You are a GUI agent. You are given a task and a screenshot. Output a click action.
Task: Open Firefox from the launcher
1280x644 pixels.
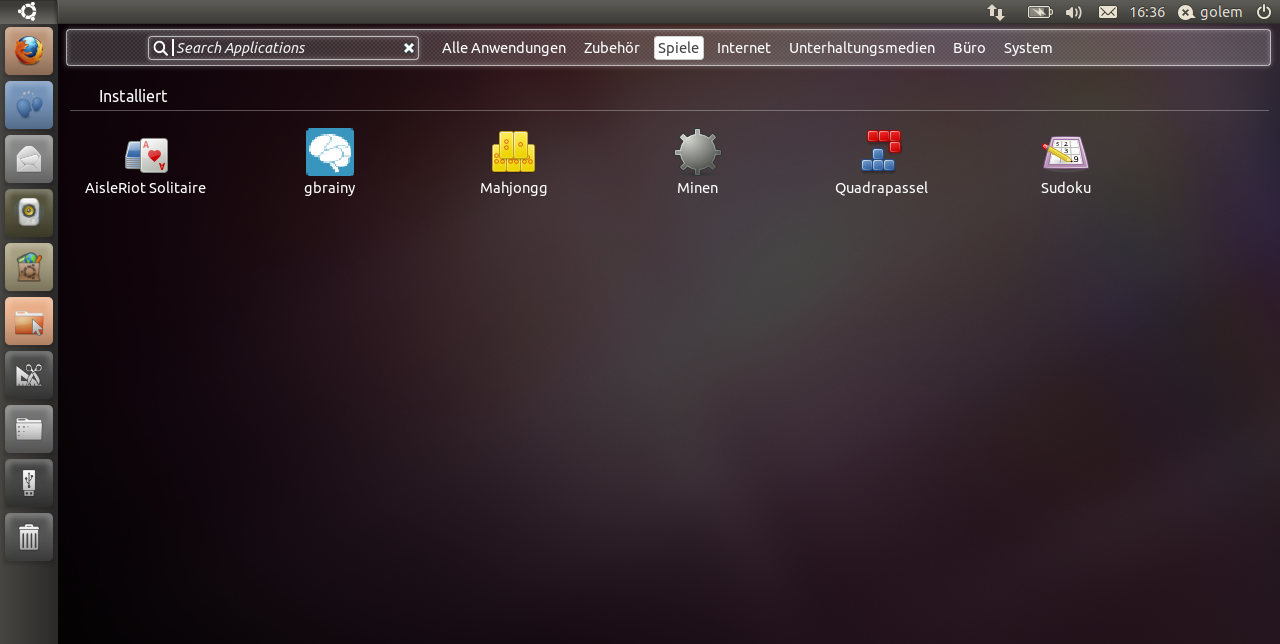tap(29, 51)
